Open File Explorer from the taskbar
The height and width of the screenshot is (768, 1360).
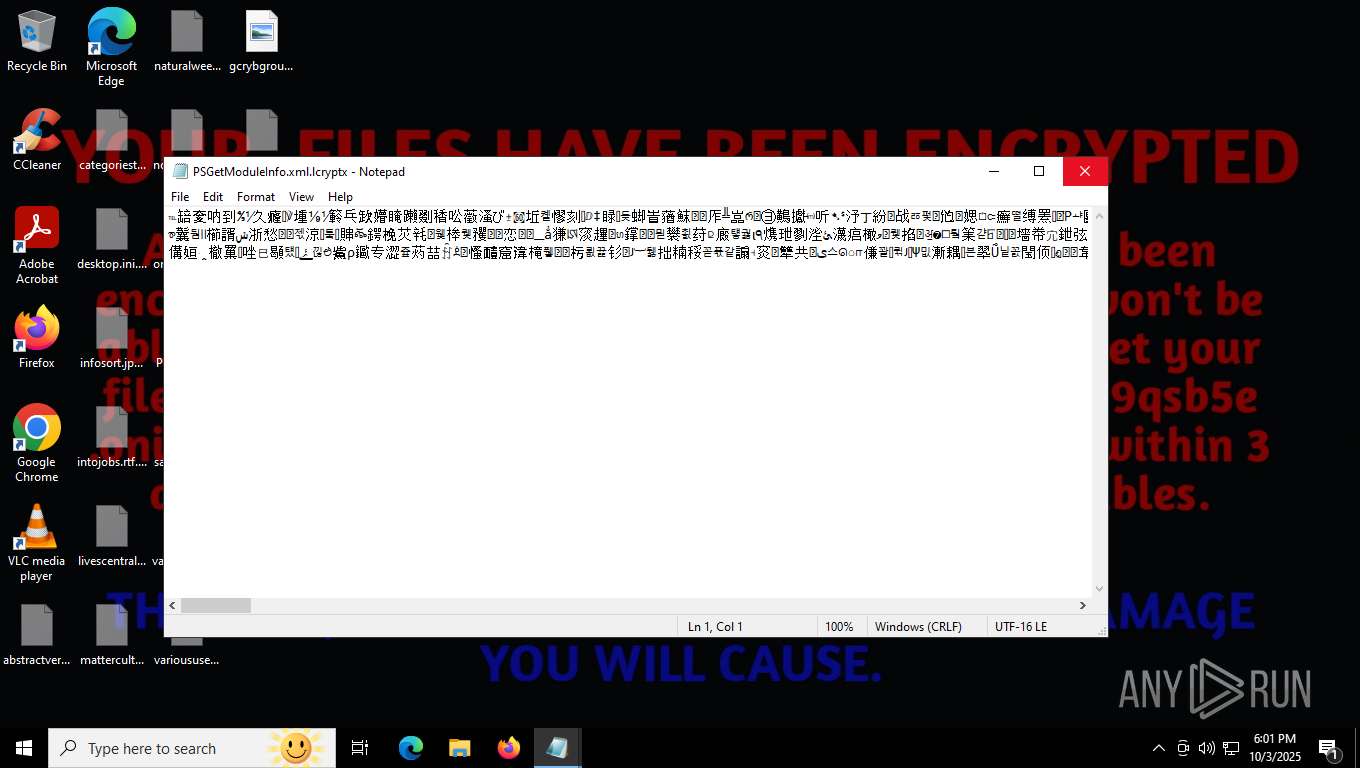pos(460,748)
